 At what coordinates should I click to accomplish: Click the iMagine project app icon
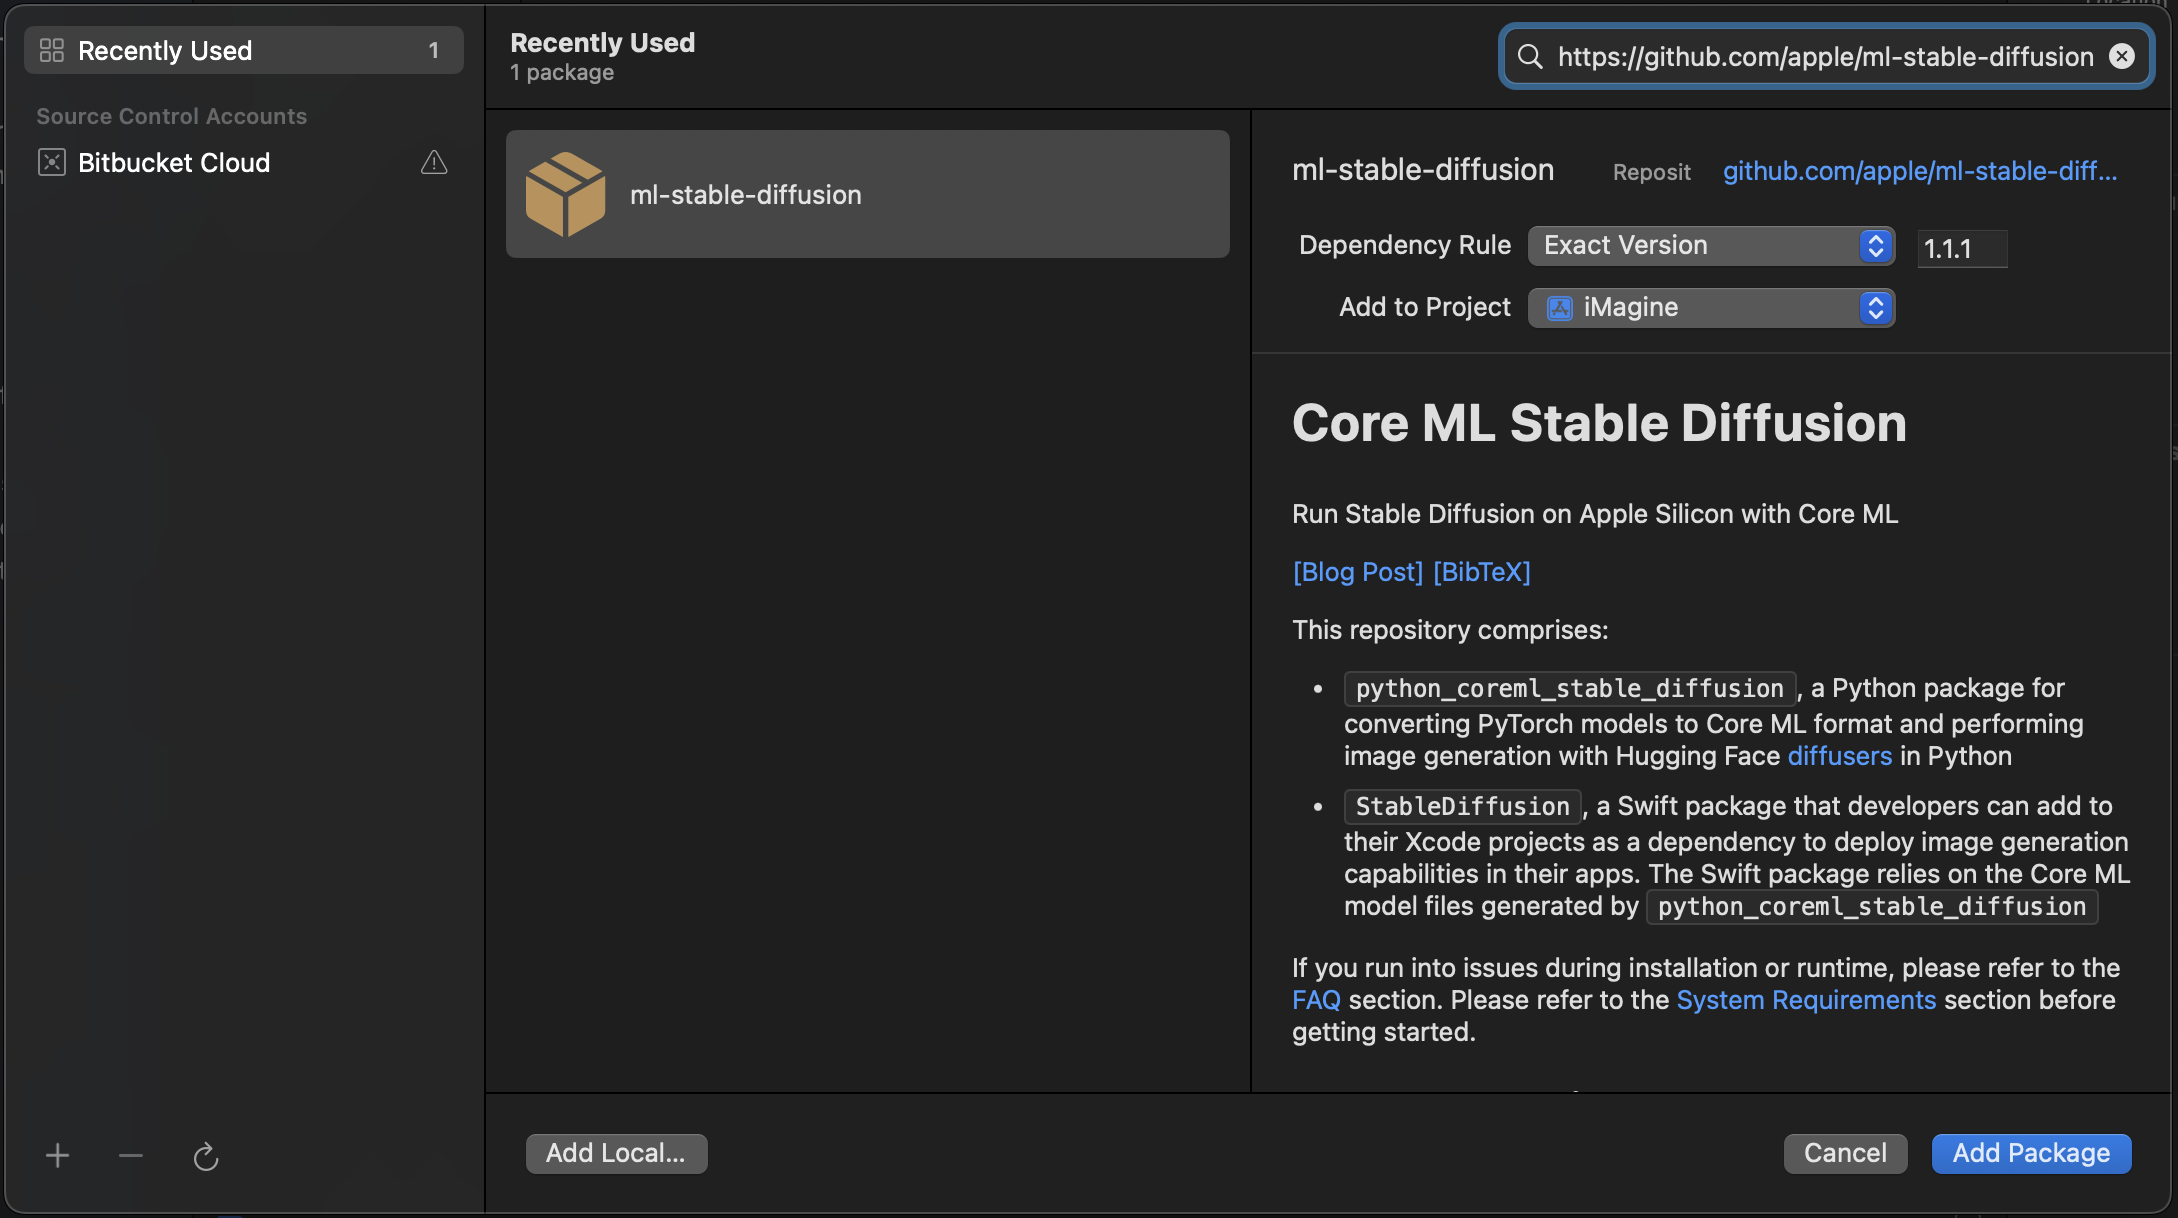click(1560, 308)
